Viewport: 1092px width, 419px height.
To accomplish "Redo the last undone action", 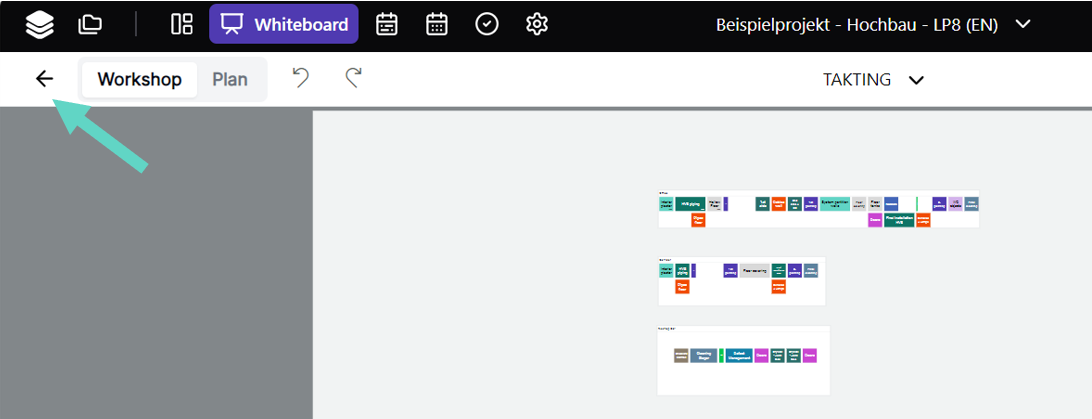I will tap(352, 78).
